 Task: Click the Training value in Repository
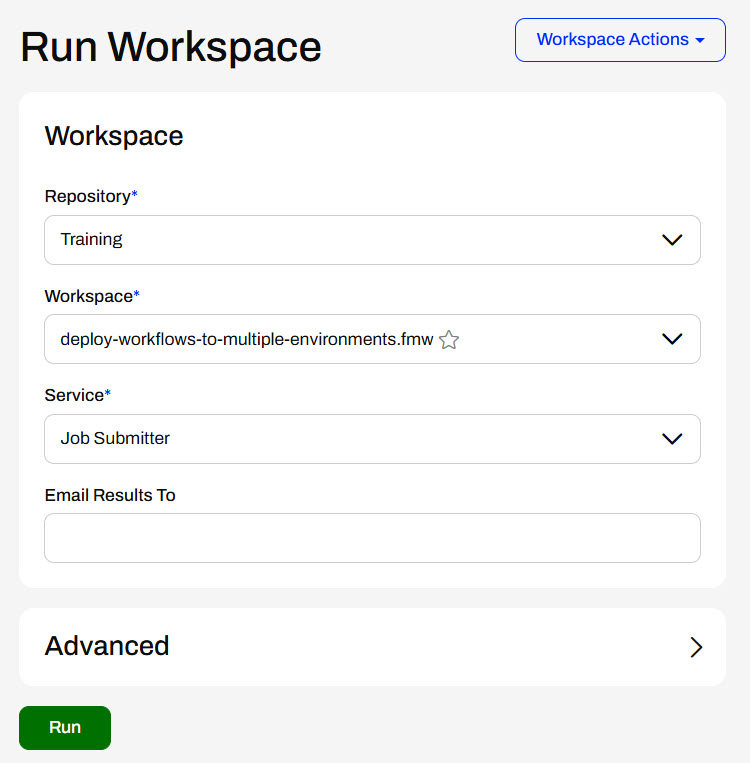pyautogui.click(x=91, y=240)
